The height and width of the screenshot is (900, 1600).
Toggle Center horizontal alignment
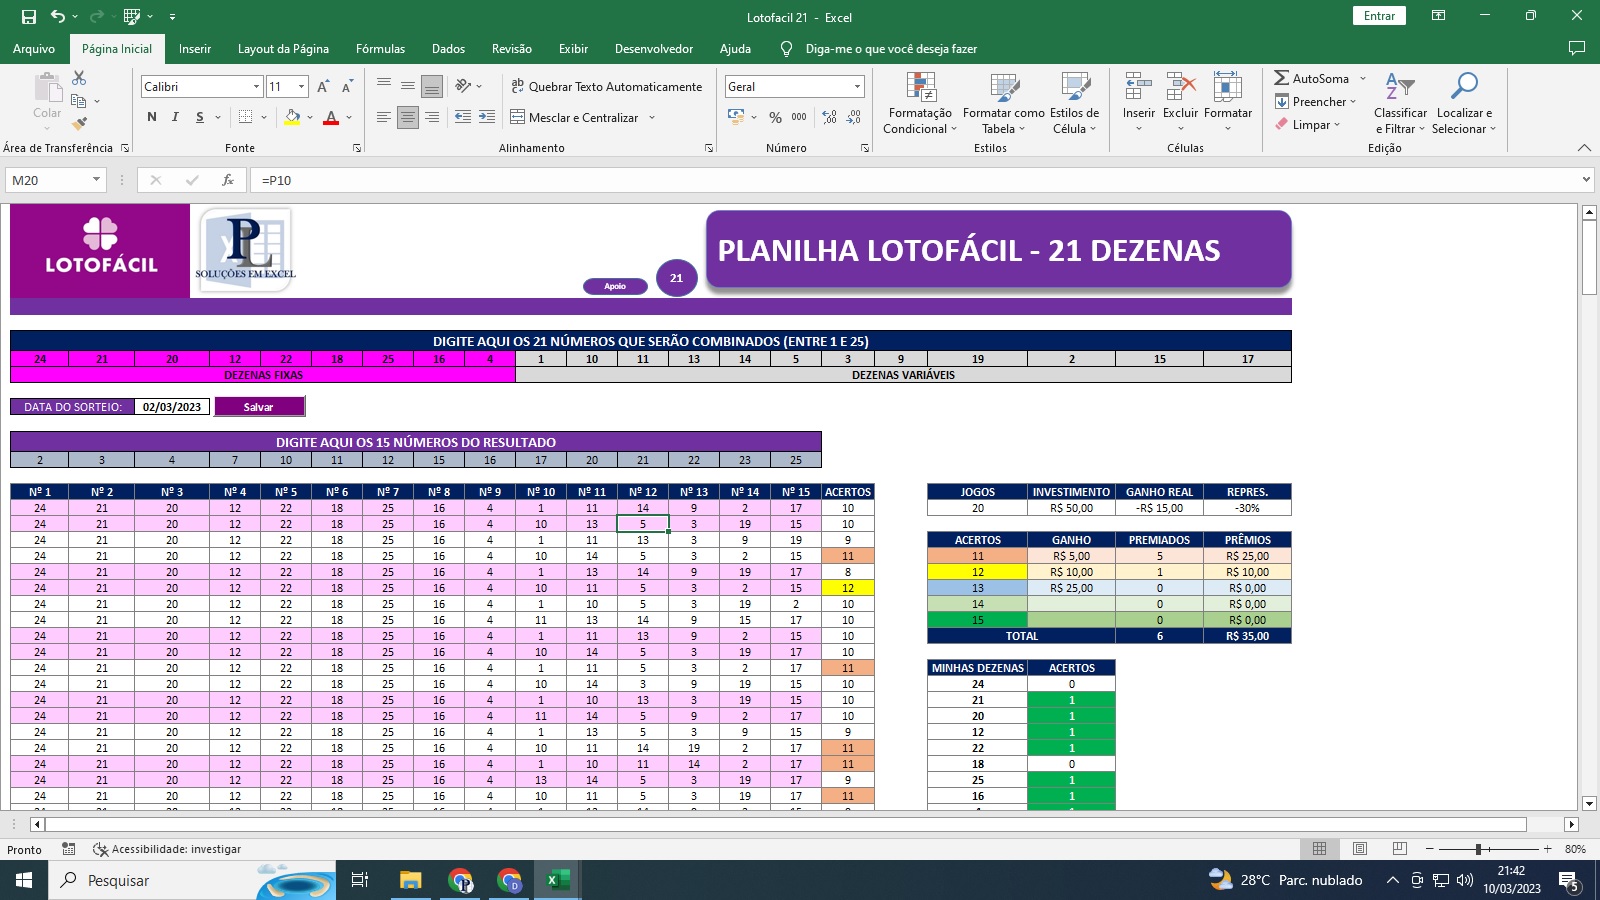[408, 117]
